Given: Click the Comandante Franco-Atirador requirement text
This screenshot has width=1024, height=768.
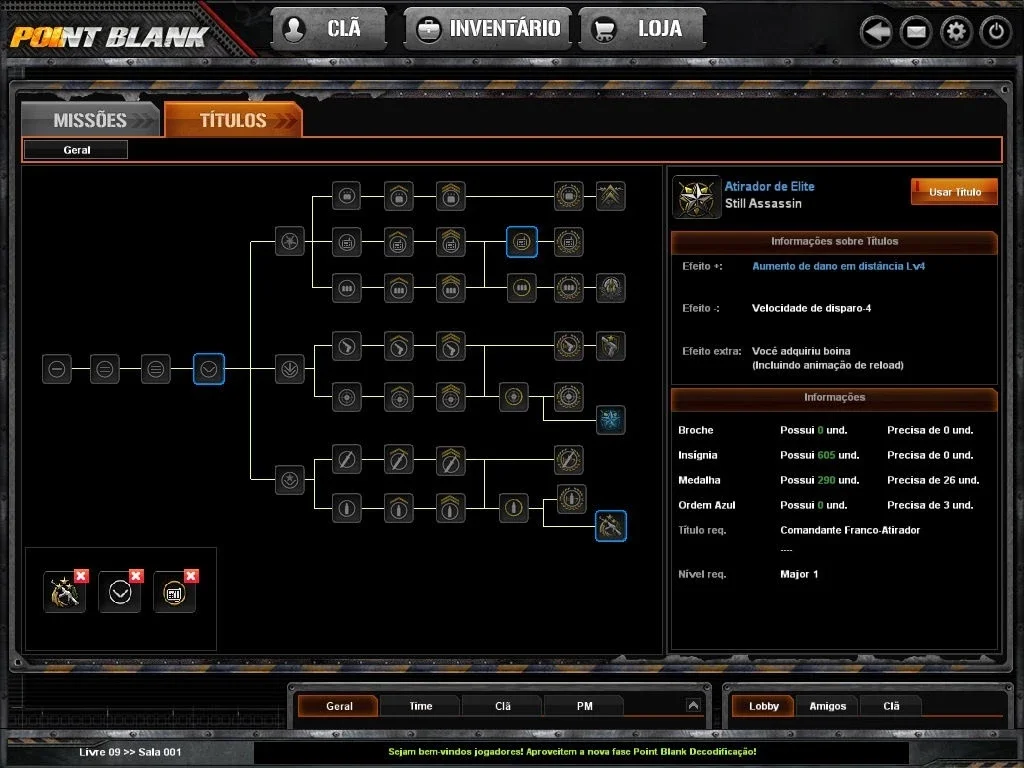Looking at the screenshot, I should coord(850,530).
